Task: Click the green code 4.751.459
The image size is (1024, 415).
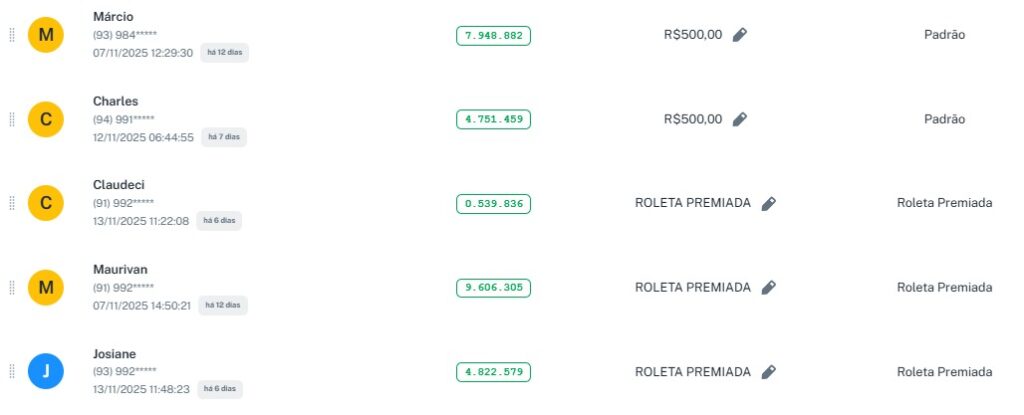Action: pos(493,119)
